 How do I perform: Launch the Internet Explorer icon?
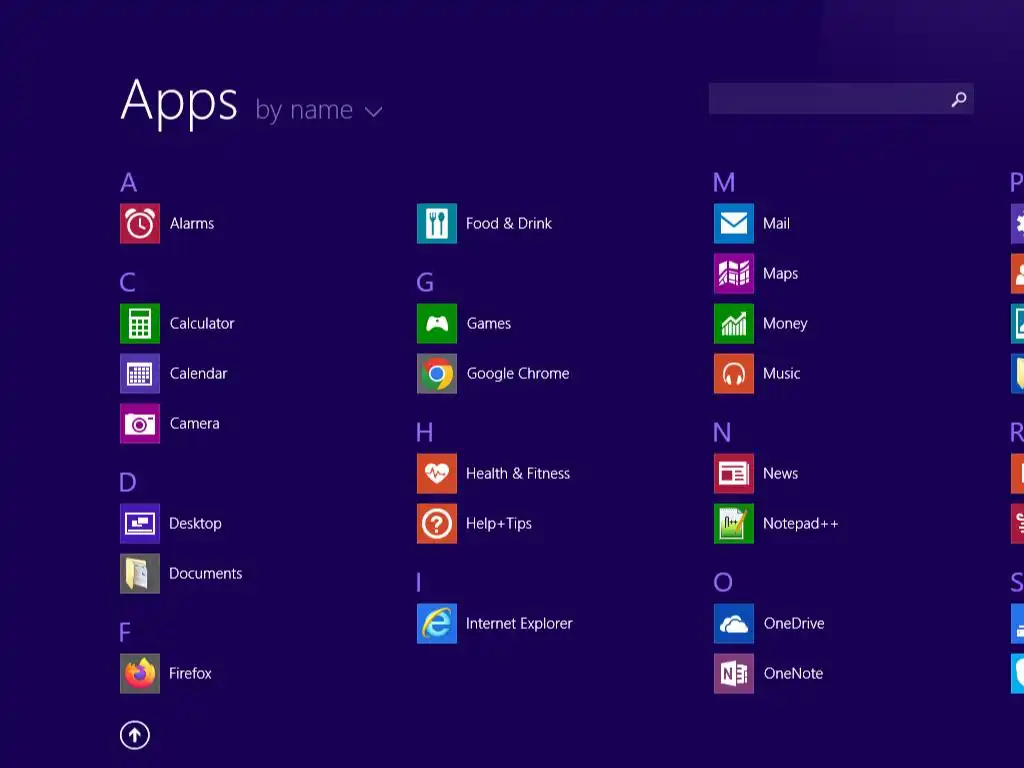click(x=437, y=623)
